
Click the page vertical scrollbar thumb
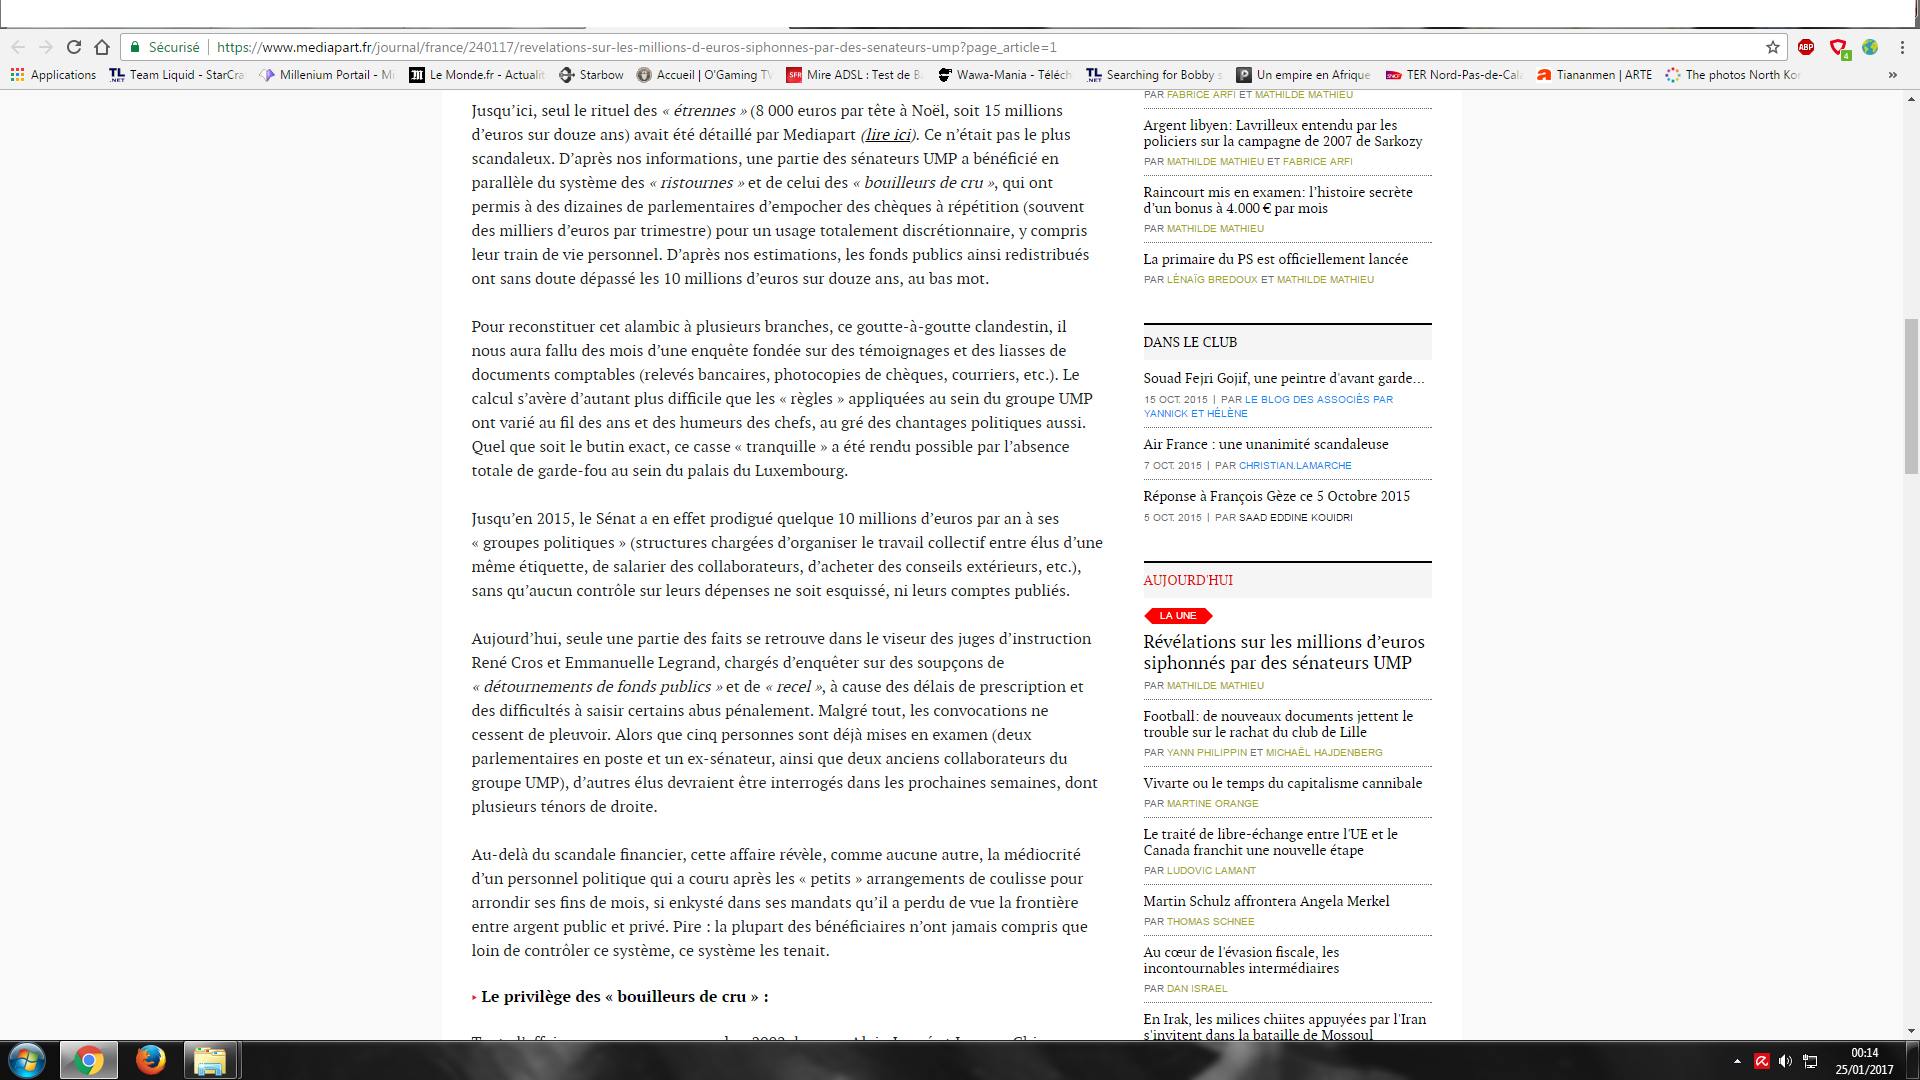pyautogui.click(x=1911, y=395)
